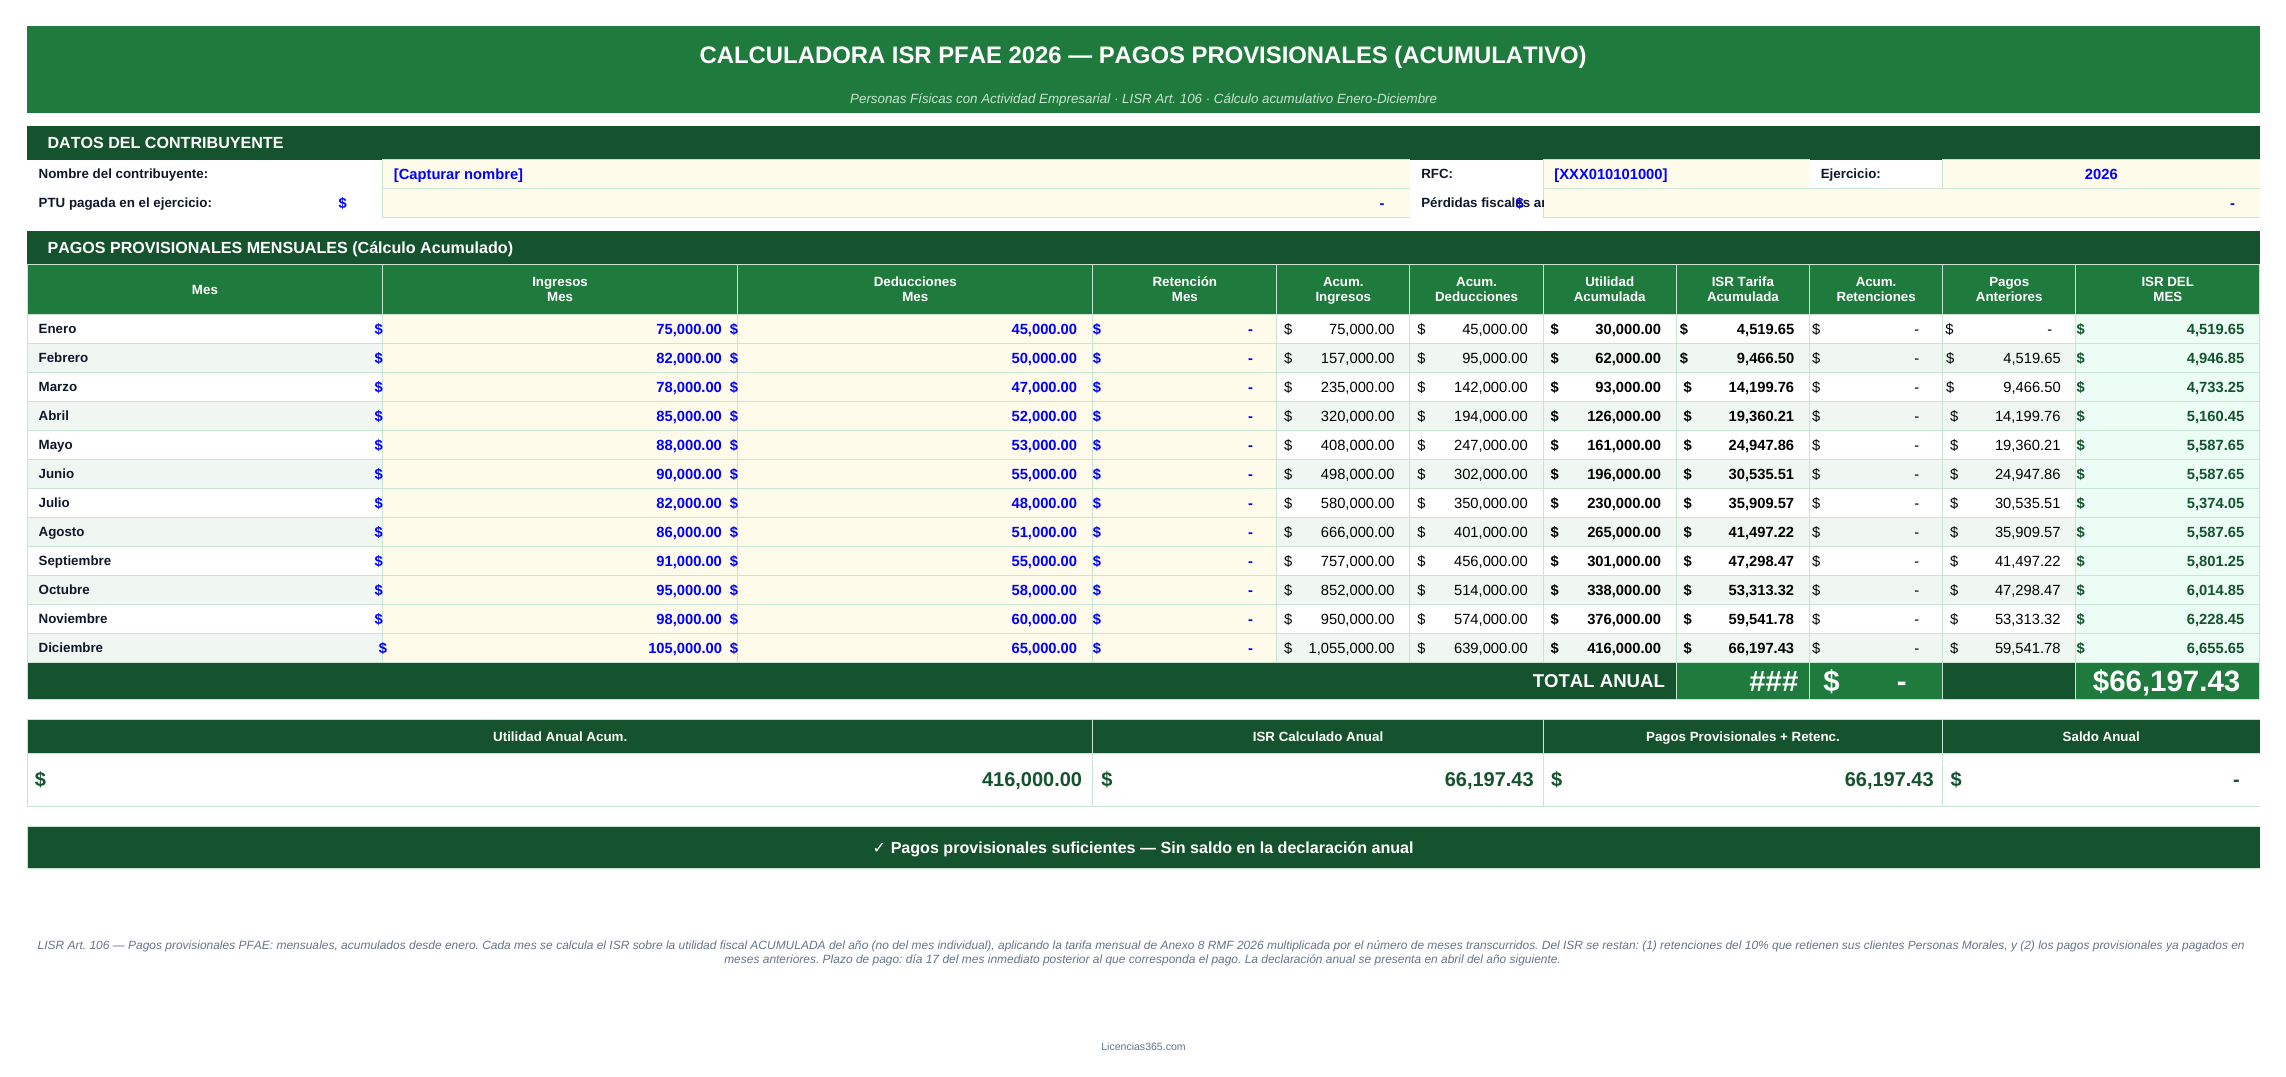Image resolution: width=2286 pixels, height=1077 pixels.
Task: Click the Saldo Anual header
Action: pos(2100,737)
